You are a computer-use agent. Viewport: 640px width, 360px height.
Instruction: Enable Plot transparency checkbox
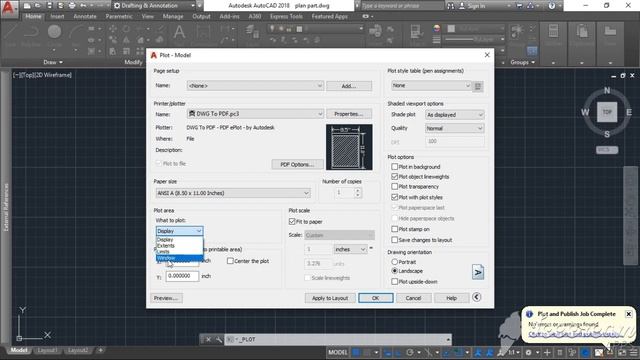pos(394,187)
